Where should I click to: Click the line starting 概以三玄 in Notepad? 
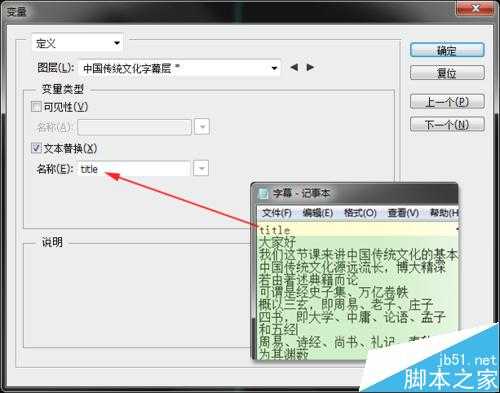pyautogui.click(x=346, y=304)
